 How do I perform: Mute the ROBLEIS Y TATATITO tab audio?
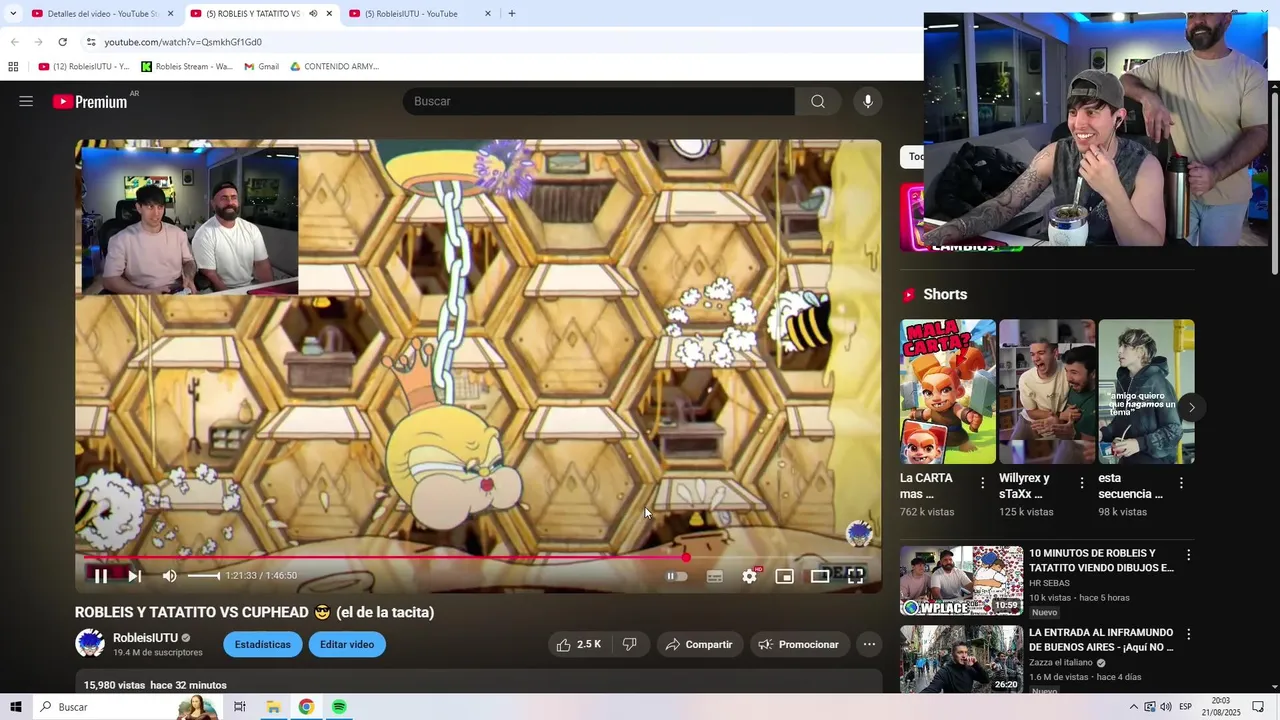tap(313, 14)
